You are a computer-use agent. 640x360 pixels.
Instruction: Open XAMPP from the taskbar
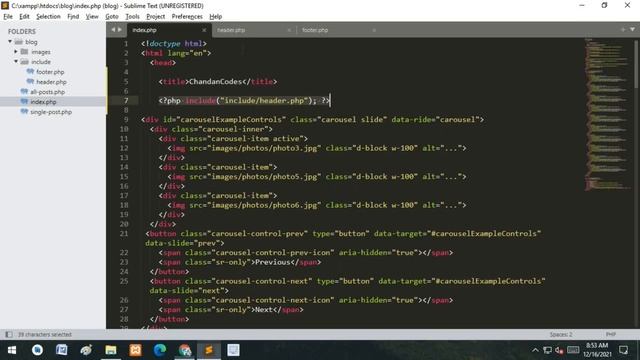click(x=135, y=350)
